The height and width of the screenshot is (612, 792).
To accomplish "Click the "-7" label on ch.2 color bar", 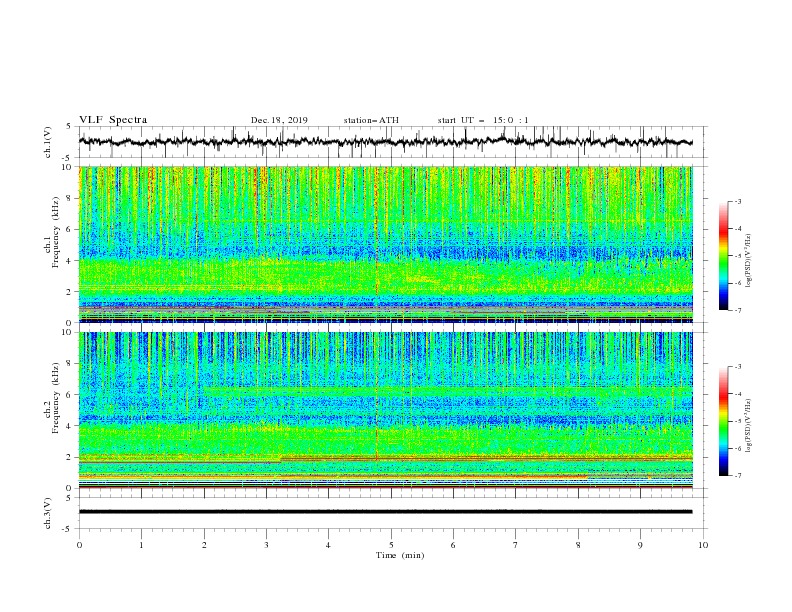I will coord(737,475).
